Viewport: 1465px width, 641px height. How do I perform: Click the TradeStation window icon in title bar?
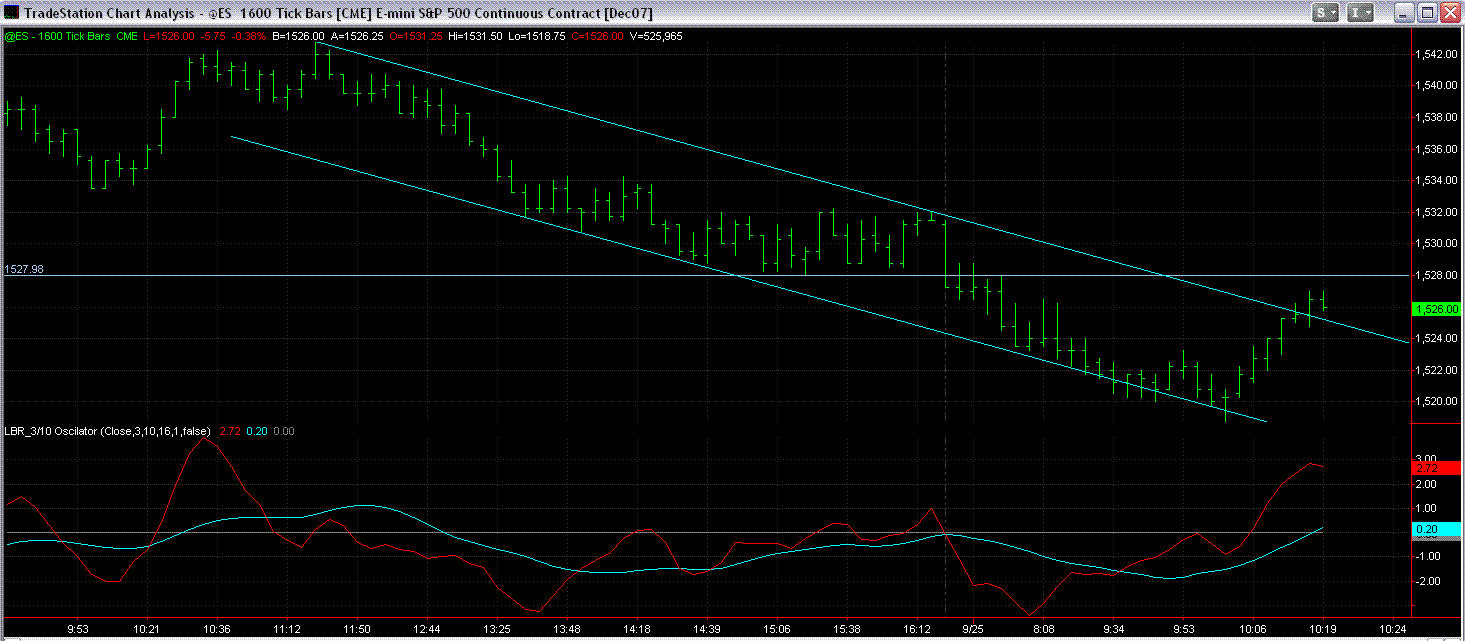click(12, 12)
